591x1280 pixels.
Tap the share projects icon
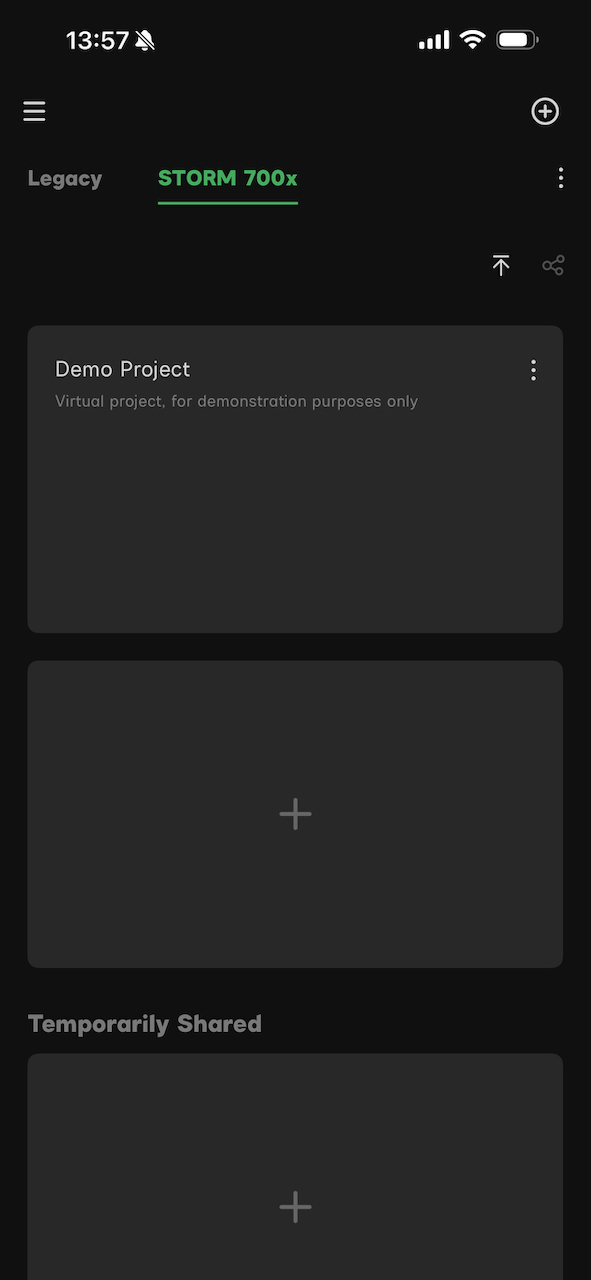tap(553, 265)
